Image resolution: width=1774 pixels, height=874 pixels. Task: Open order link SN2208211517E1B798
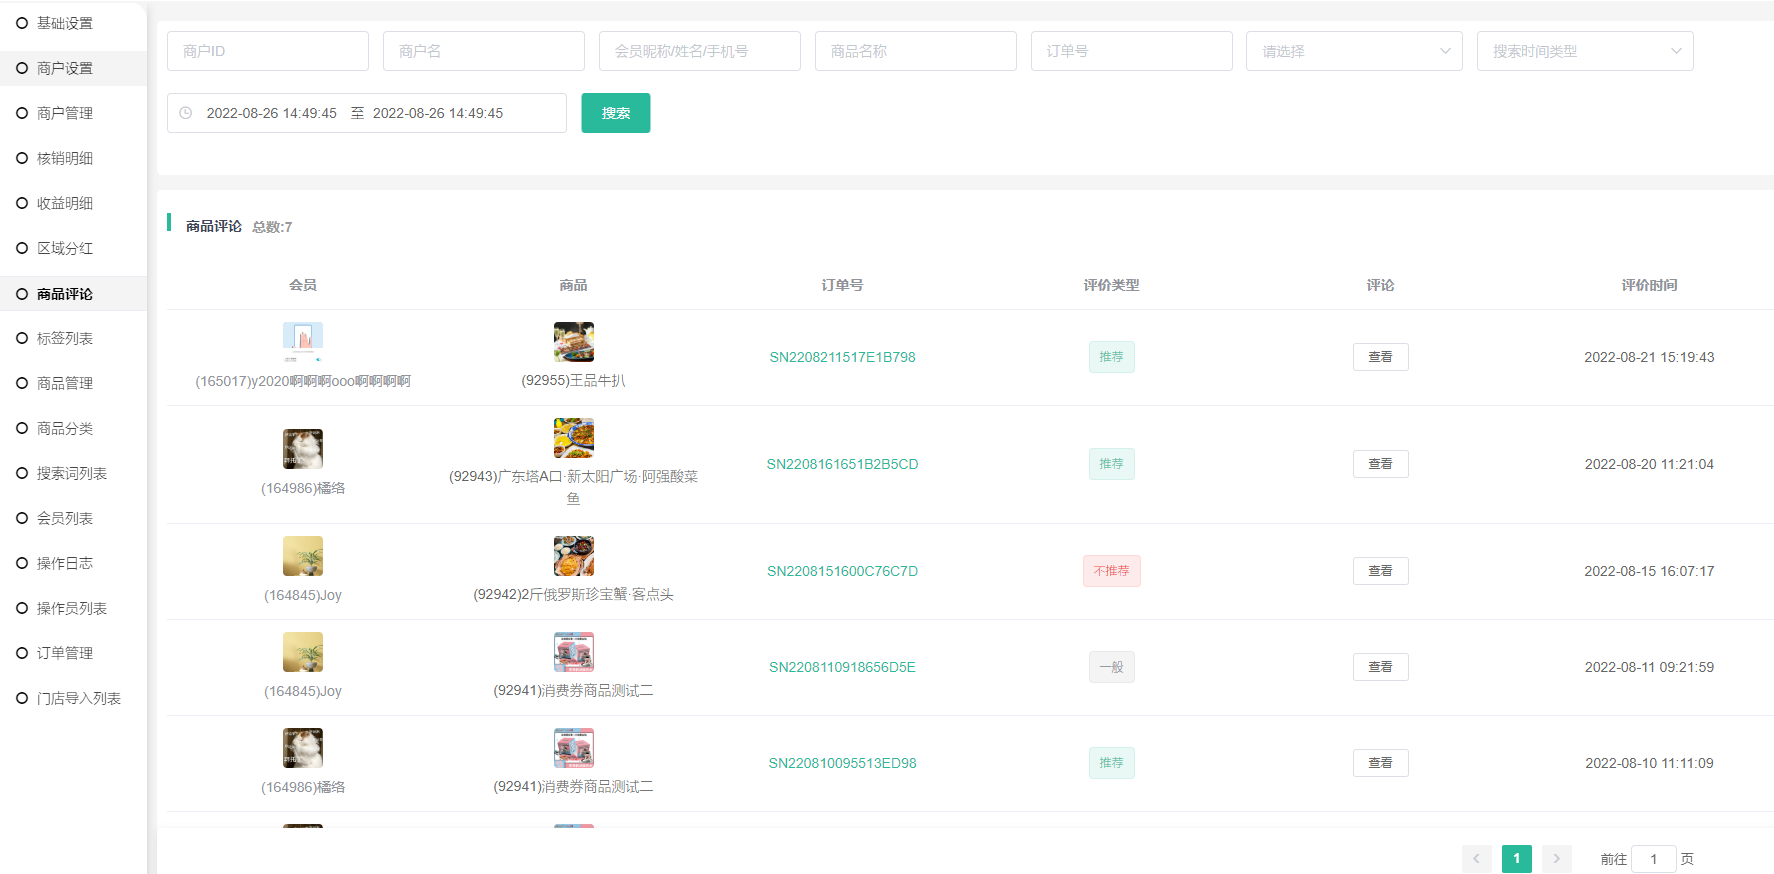point(842,357)
